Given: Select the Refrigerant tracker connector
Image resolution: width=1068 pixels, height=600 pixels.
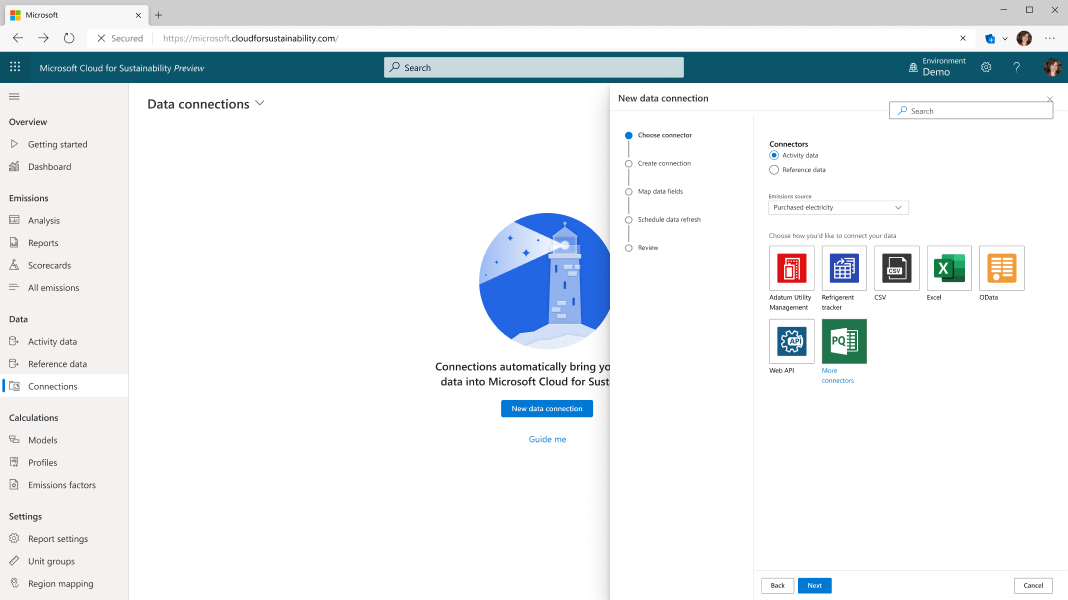Looking at the screenshot, I should pyautogui.click(x=844, y=268).
